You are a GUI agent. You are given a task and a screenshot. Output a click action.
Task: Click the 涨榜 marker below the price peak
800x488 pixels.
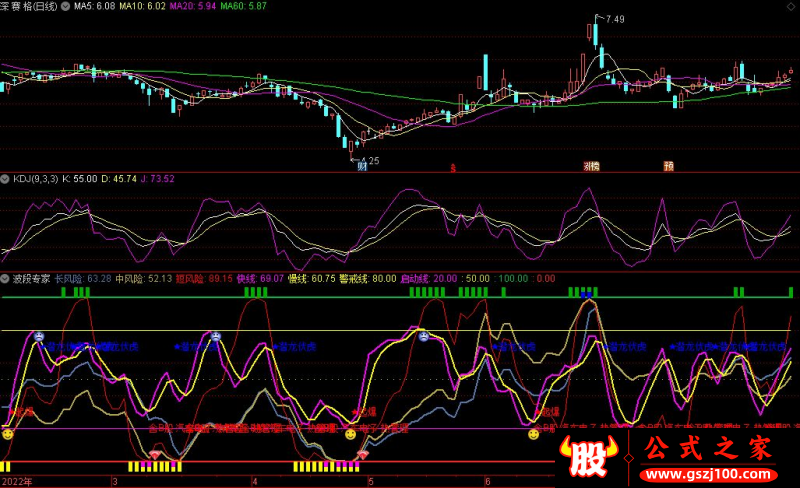point(592,166)
